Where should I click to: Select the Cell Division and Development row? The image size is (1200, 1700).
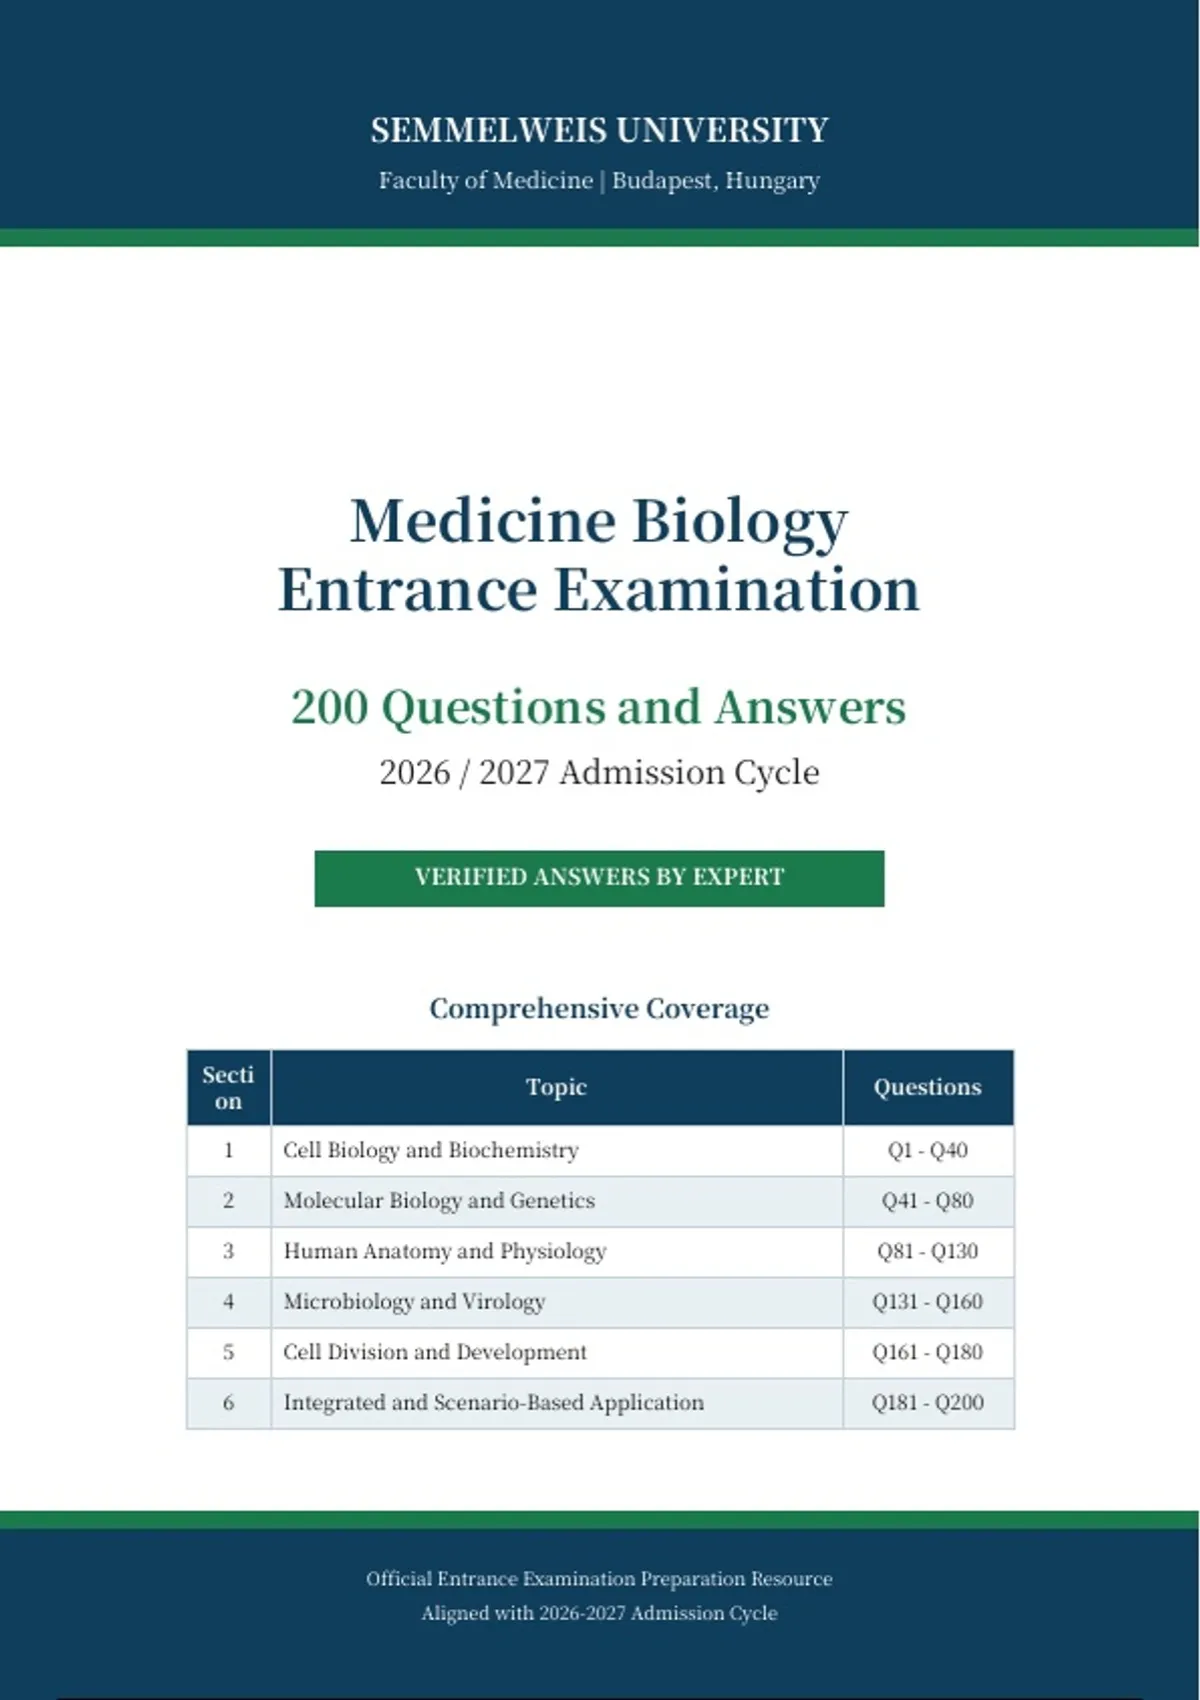click(x=600, y=1352)
